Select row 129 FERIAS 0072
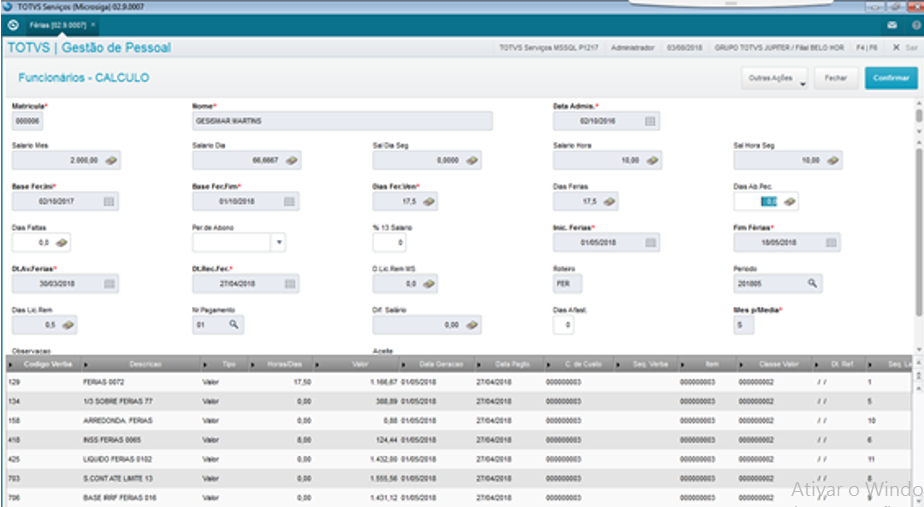 point(458,383)
